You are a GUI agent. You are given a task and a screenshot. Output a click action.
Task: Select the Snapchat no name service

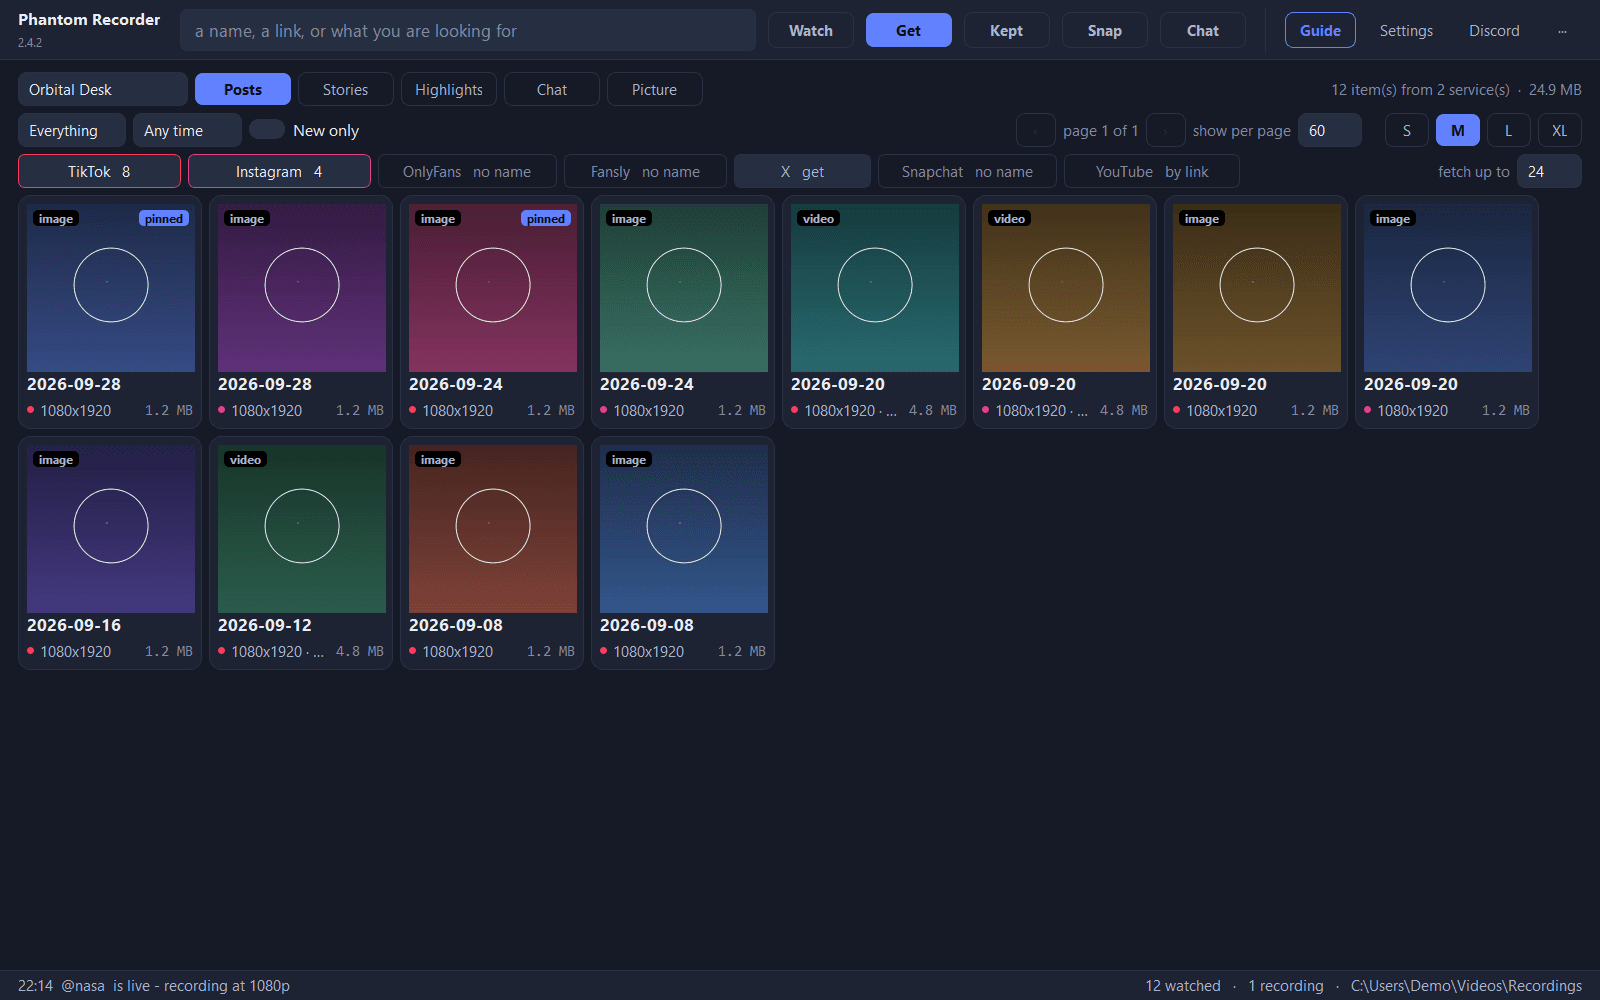(967, 171)
